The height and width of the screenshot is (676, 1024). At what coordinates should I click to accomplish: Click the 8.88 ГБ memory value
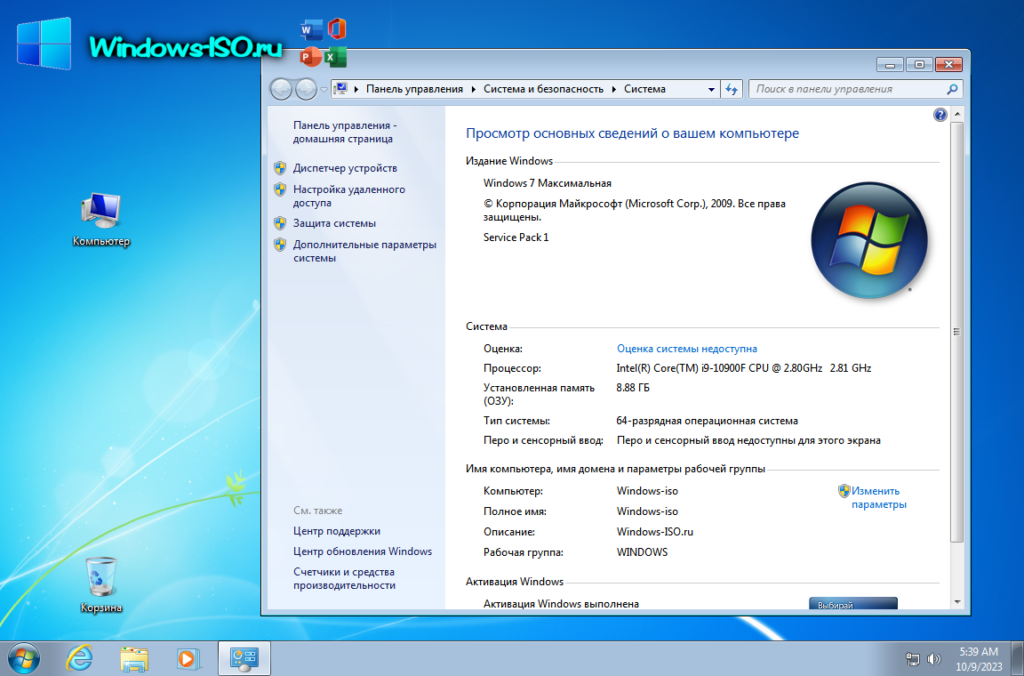(x=633, y=387)
